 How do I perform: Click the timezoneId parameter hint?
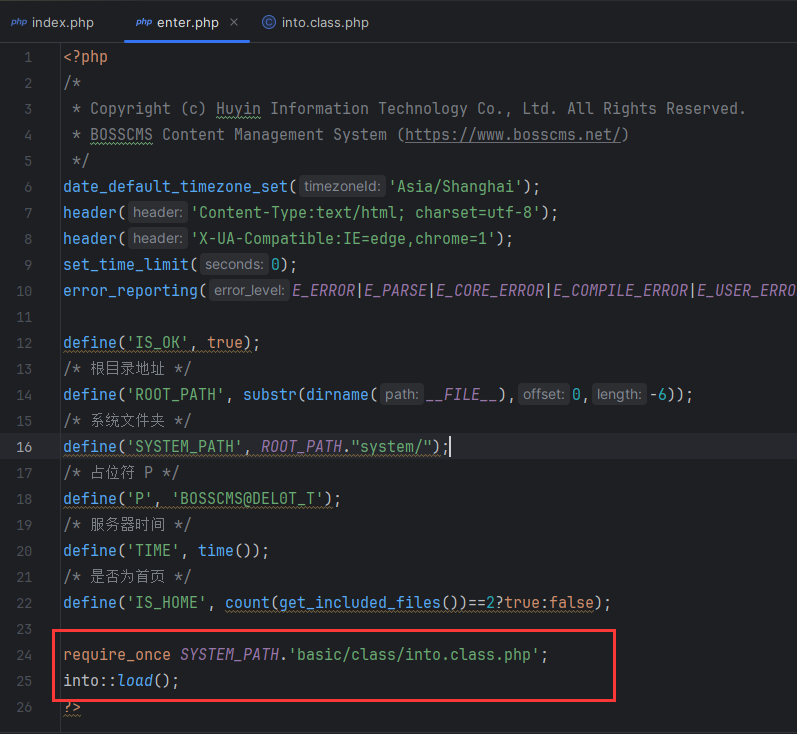click(x=342, y=186)
